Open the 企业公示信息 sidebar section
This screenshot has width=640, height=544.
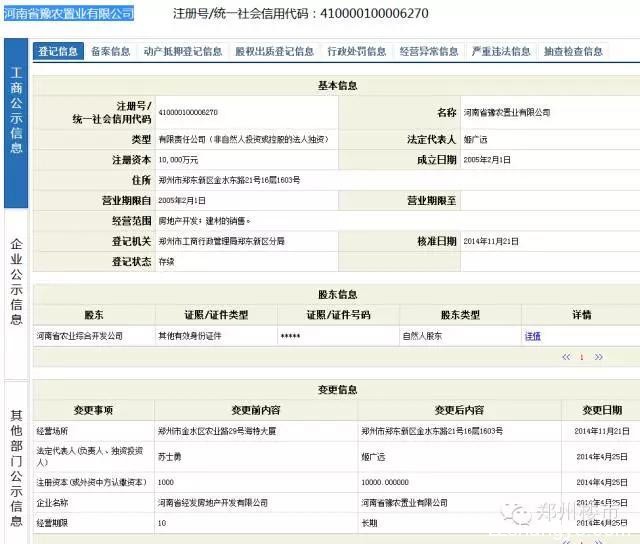coord(16,294)
